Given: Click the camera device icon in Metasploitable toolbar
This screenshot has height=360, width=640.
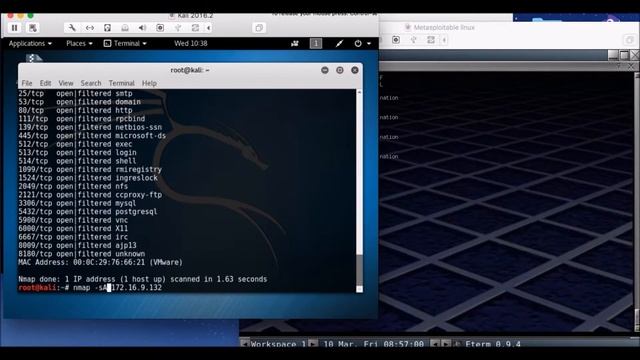Looking at the screenshot, I should [396, 40].
